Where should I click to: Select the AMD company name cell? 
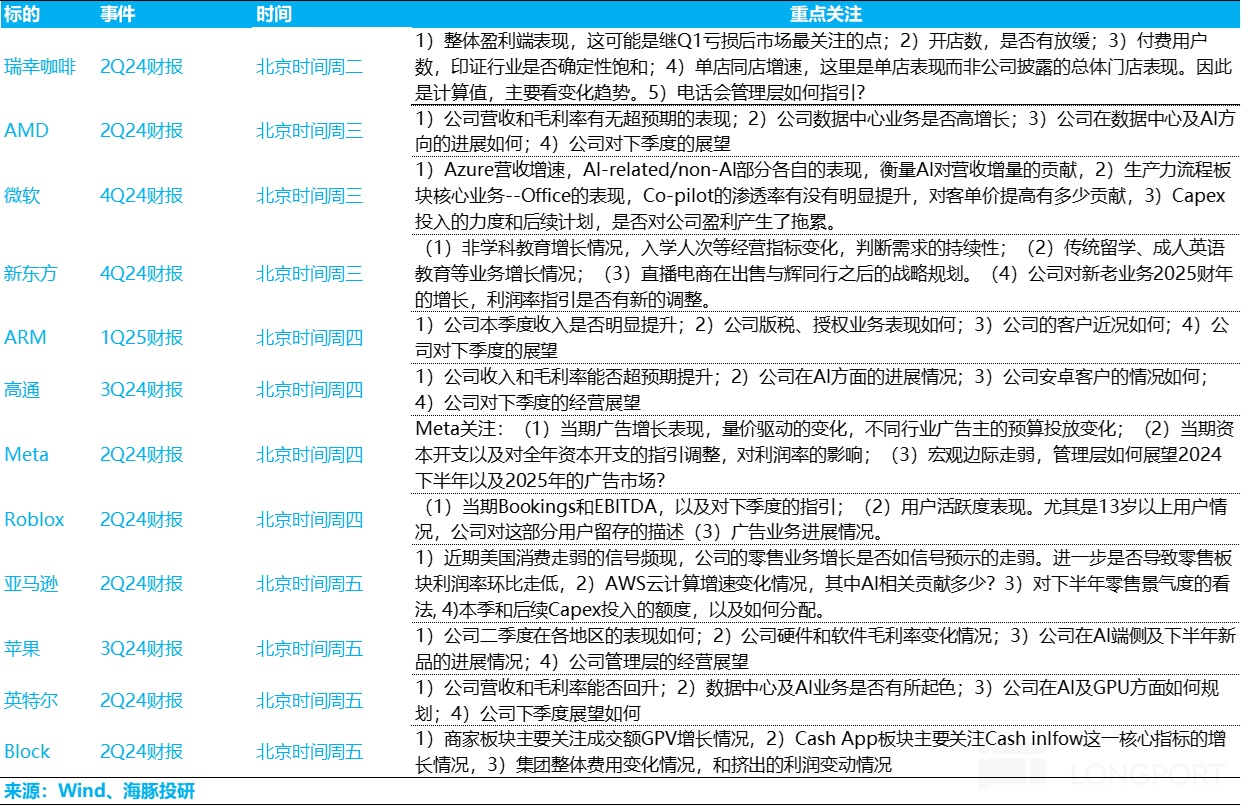[x=26, y=131]
